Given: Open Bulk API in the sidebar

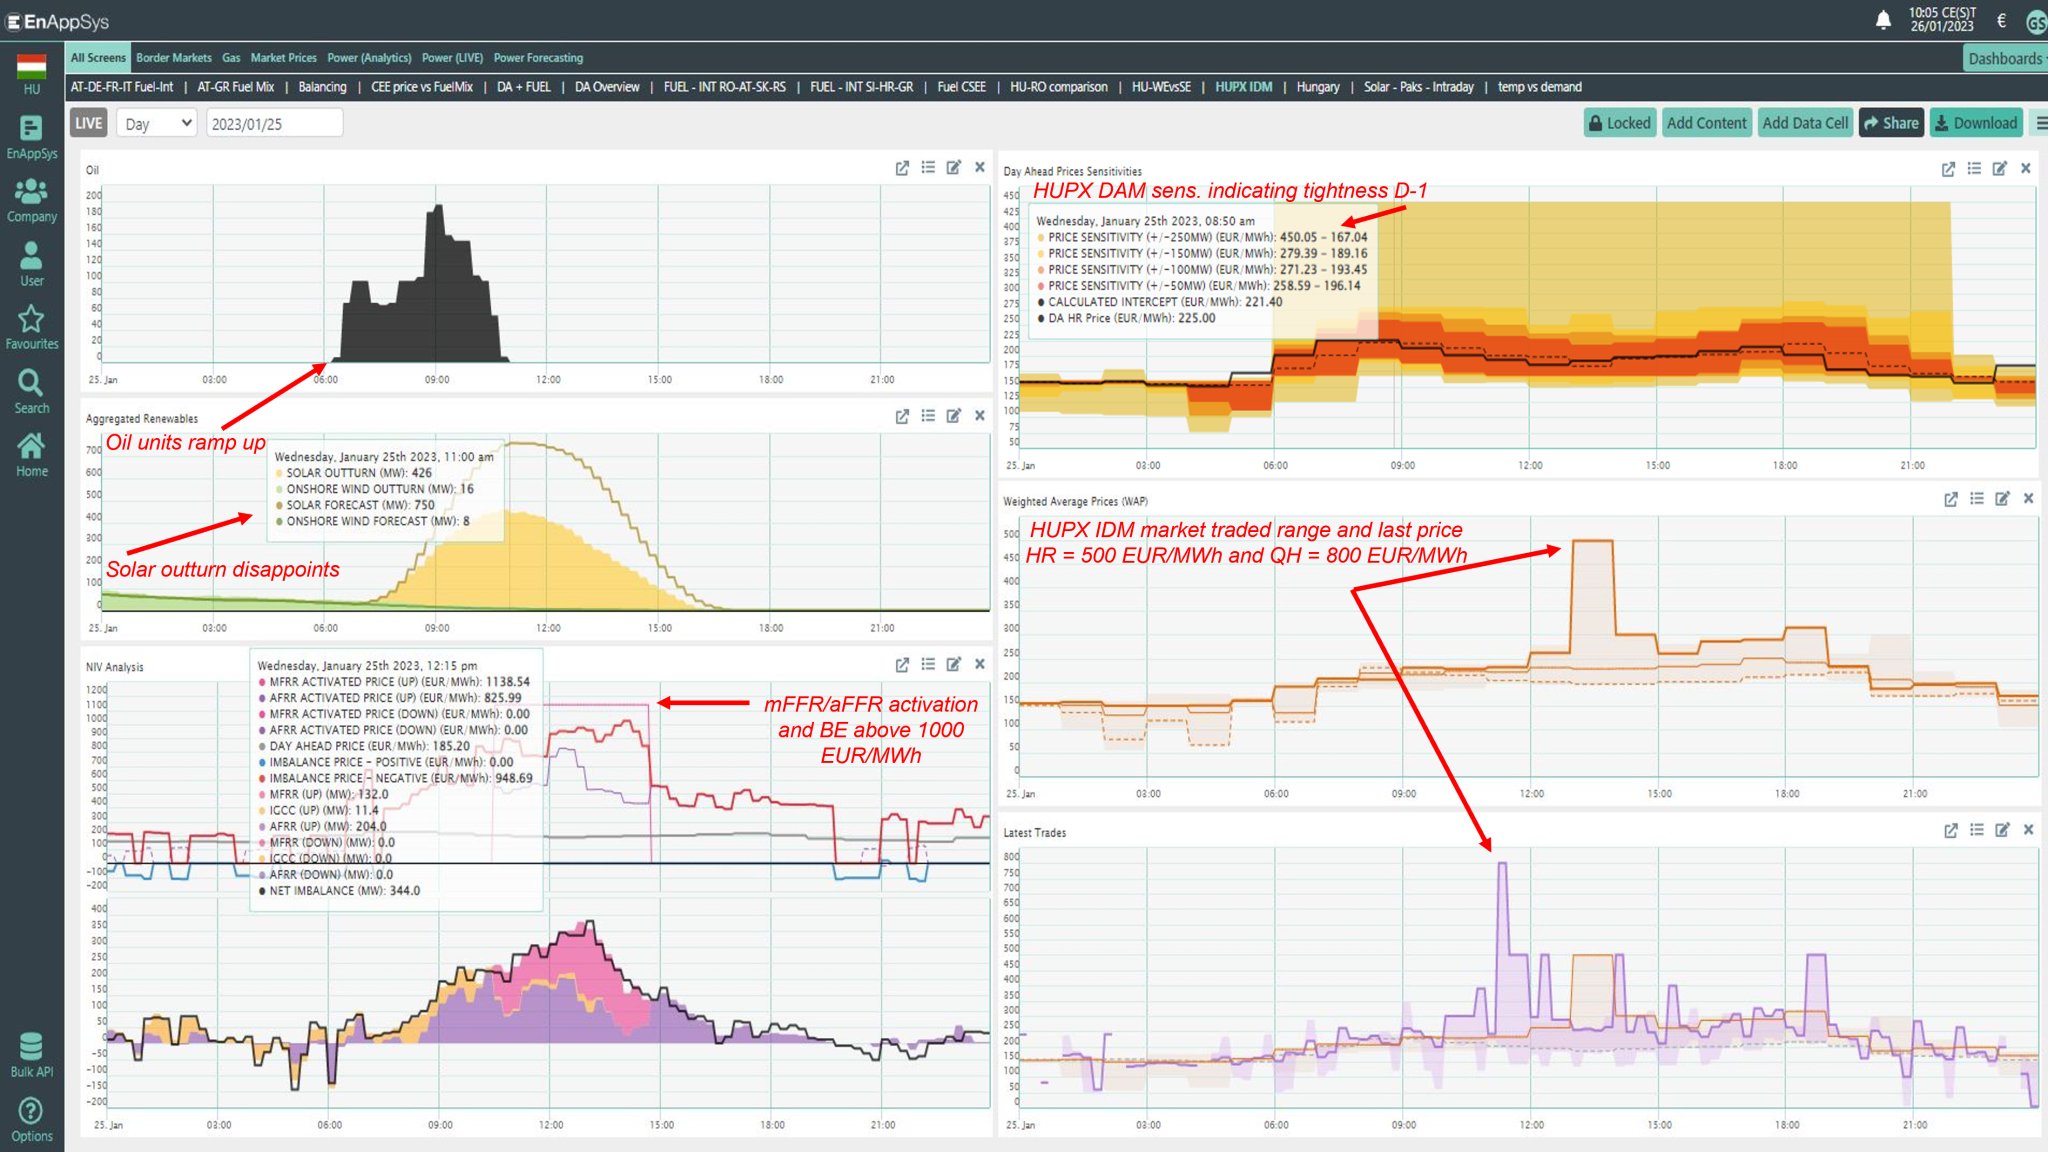Looking at the screenshot, I should click(32, 1055).
